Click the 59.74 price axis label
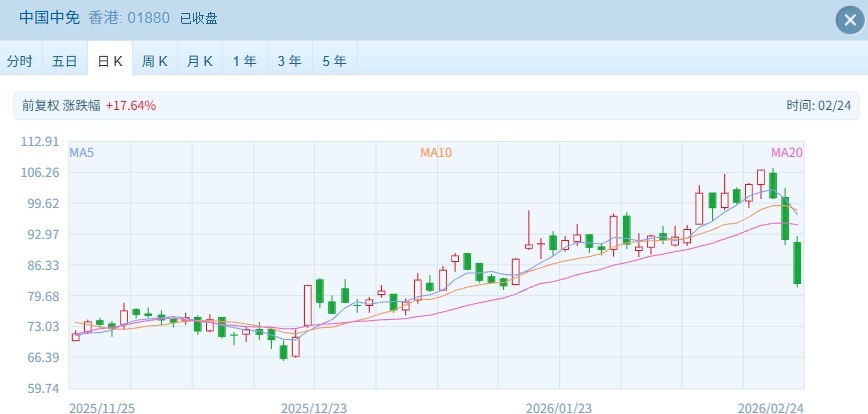This screenshot has height=414, width=868. coord(43,388)
